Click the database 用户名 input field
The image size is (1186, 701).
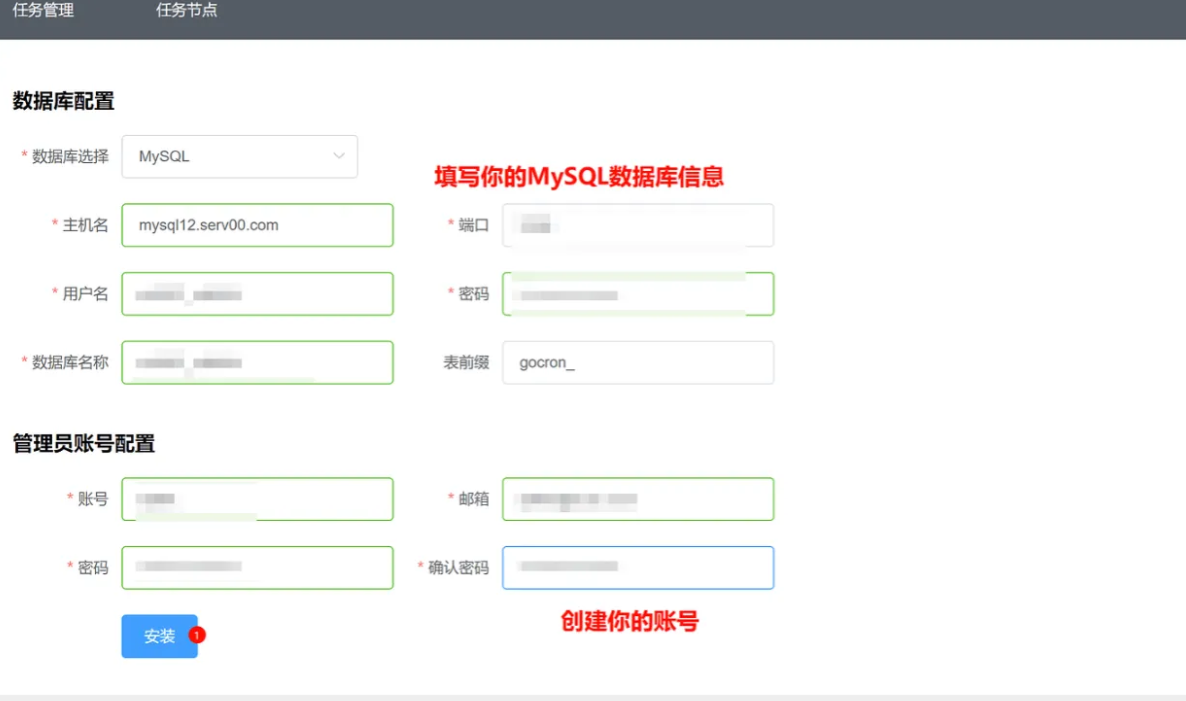(x=257, y=294)
